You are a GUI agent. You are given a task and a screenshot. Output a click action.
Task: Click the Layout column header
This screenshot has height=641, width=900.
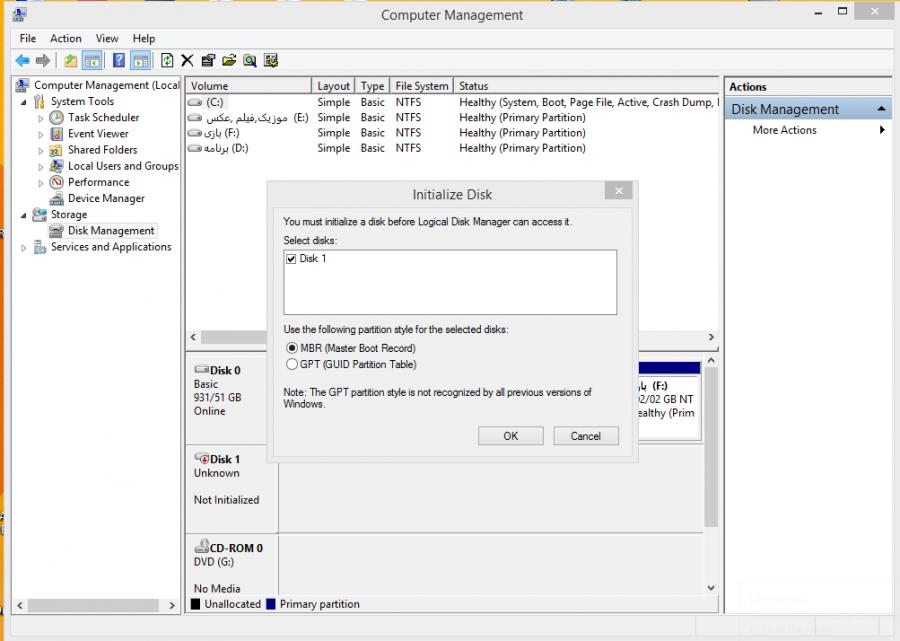pos(333,86)
